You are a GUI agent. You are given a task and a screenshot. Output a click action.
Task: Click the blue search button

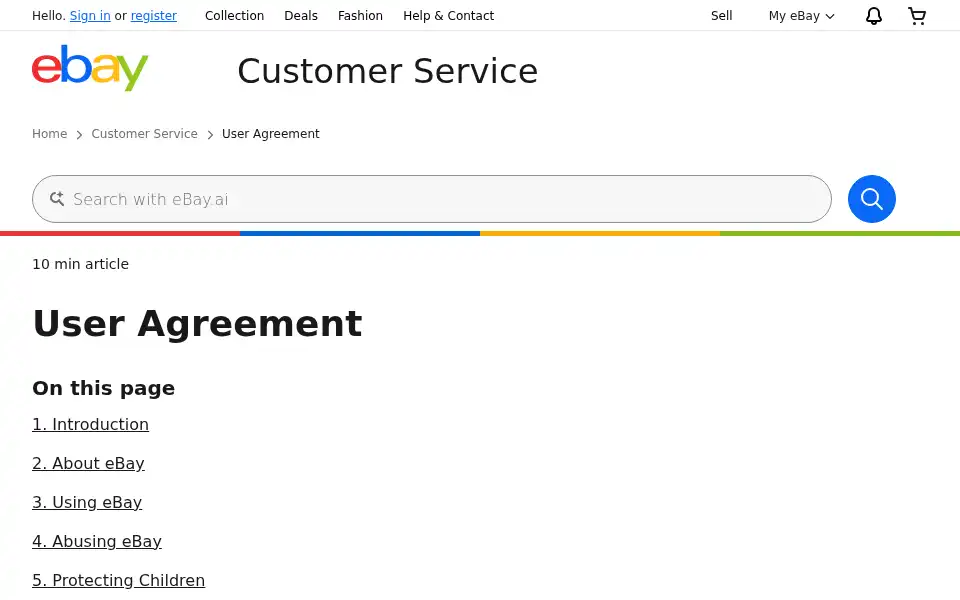pos(871,199)
